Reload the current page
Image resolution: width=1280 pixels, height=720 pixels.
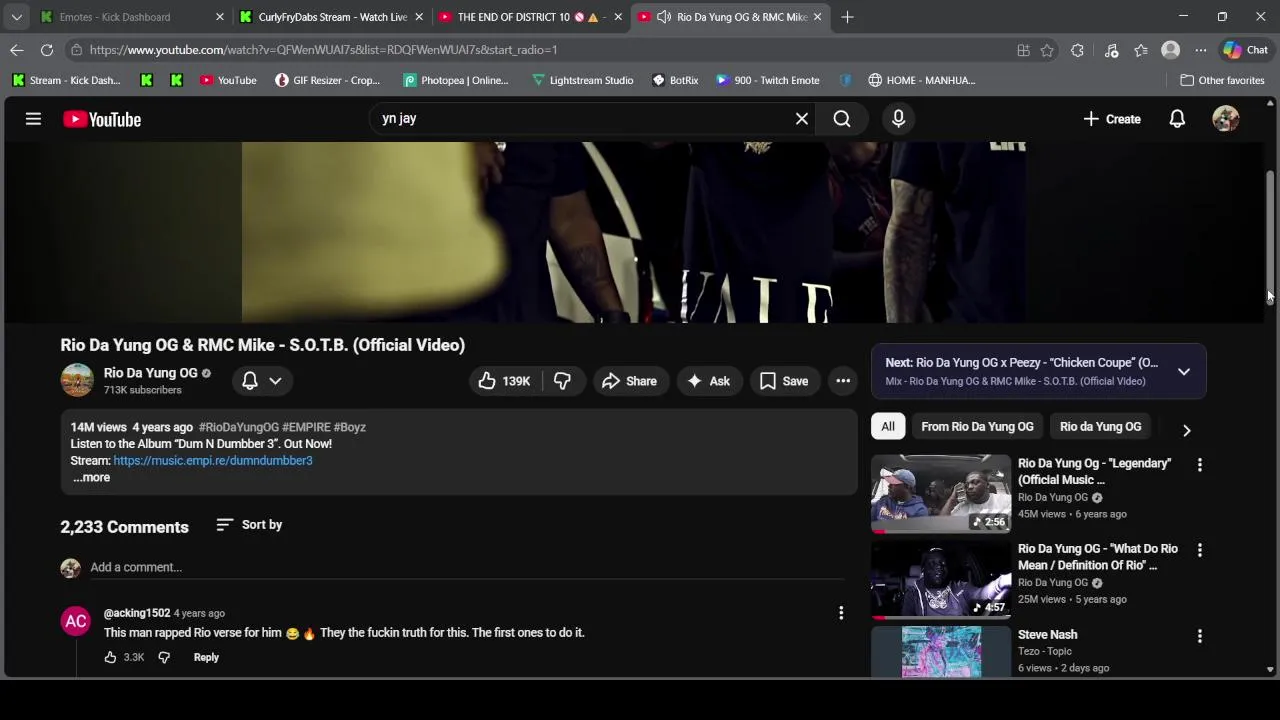[47, 50]
